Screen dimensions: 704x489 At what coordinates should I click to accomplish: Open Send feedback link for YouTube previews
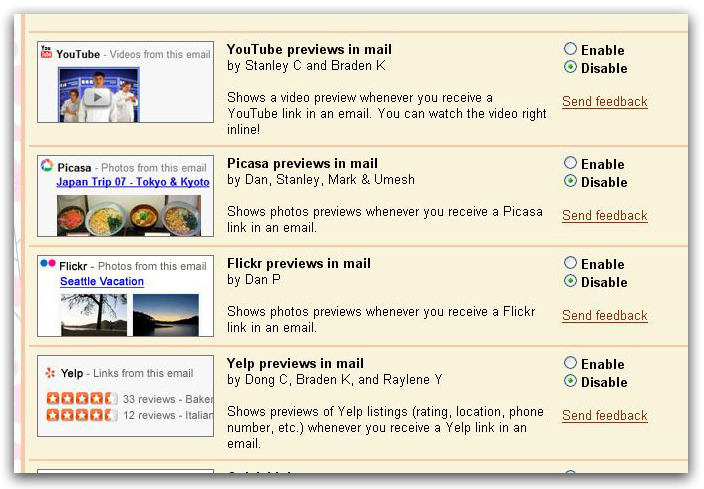tap(604, 101)
